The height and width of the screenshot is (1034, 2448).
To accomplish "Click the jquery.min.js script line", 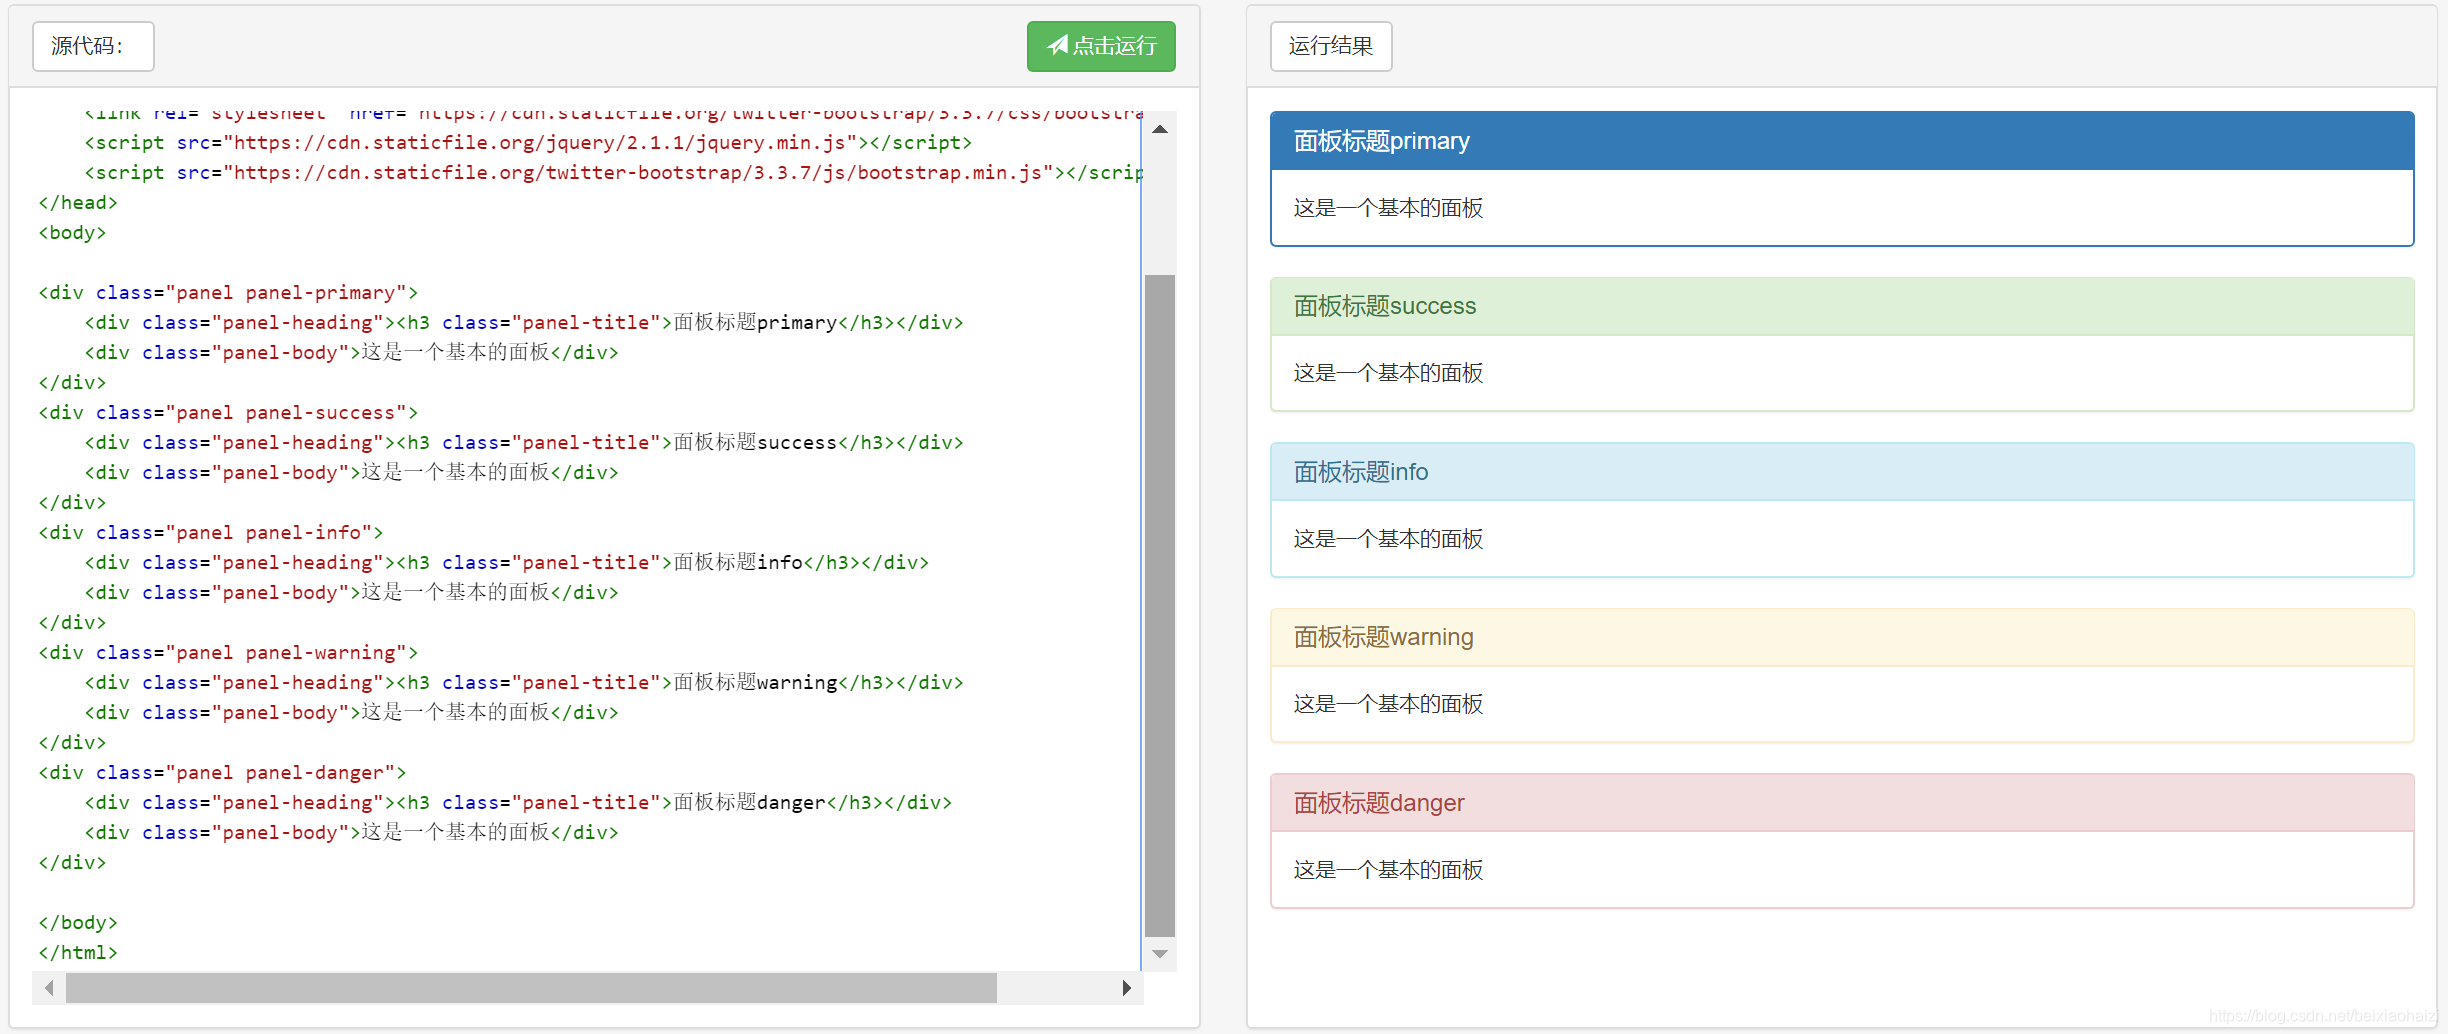I will (528, 142).
